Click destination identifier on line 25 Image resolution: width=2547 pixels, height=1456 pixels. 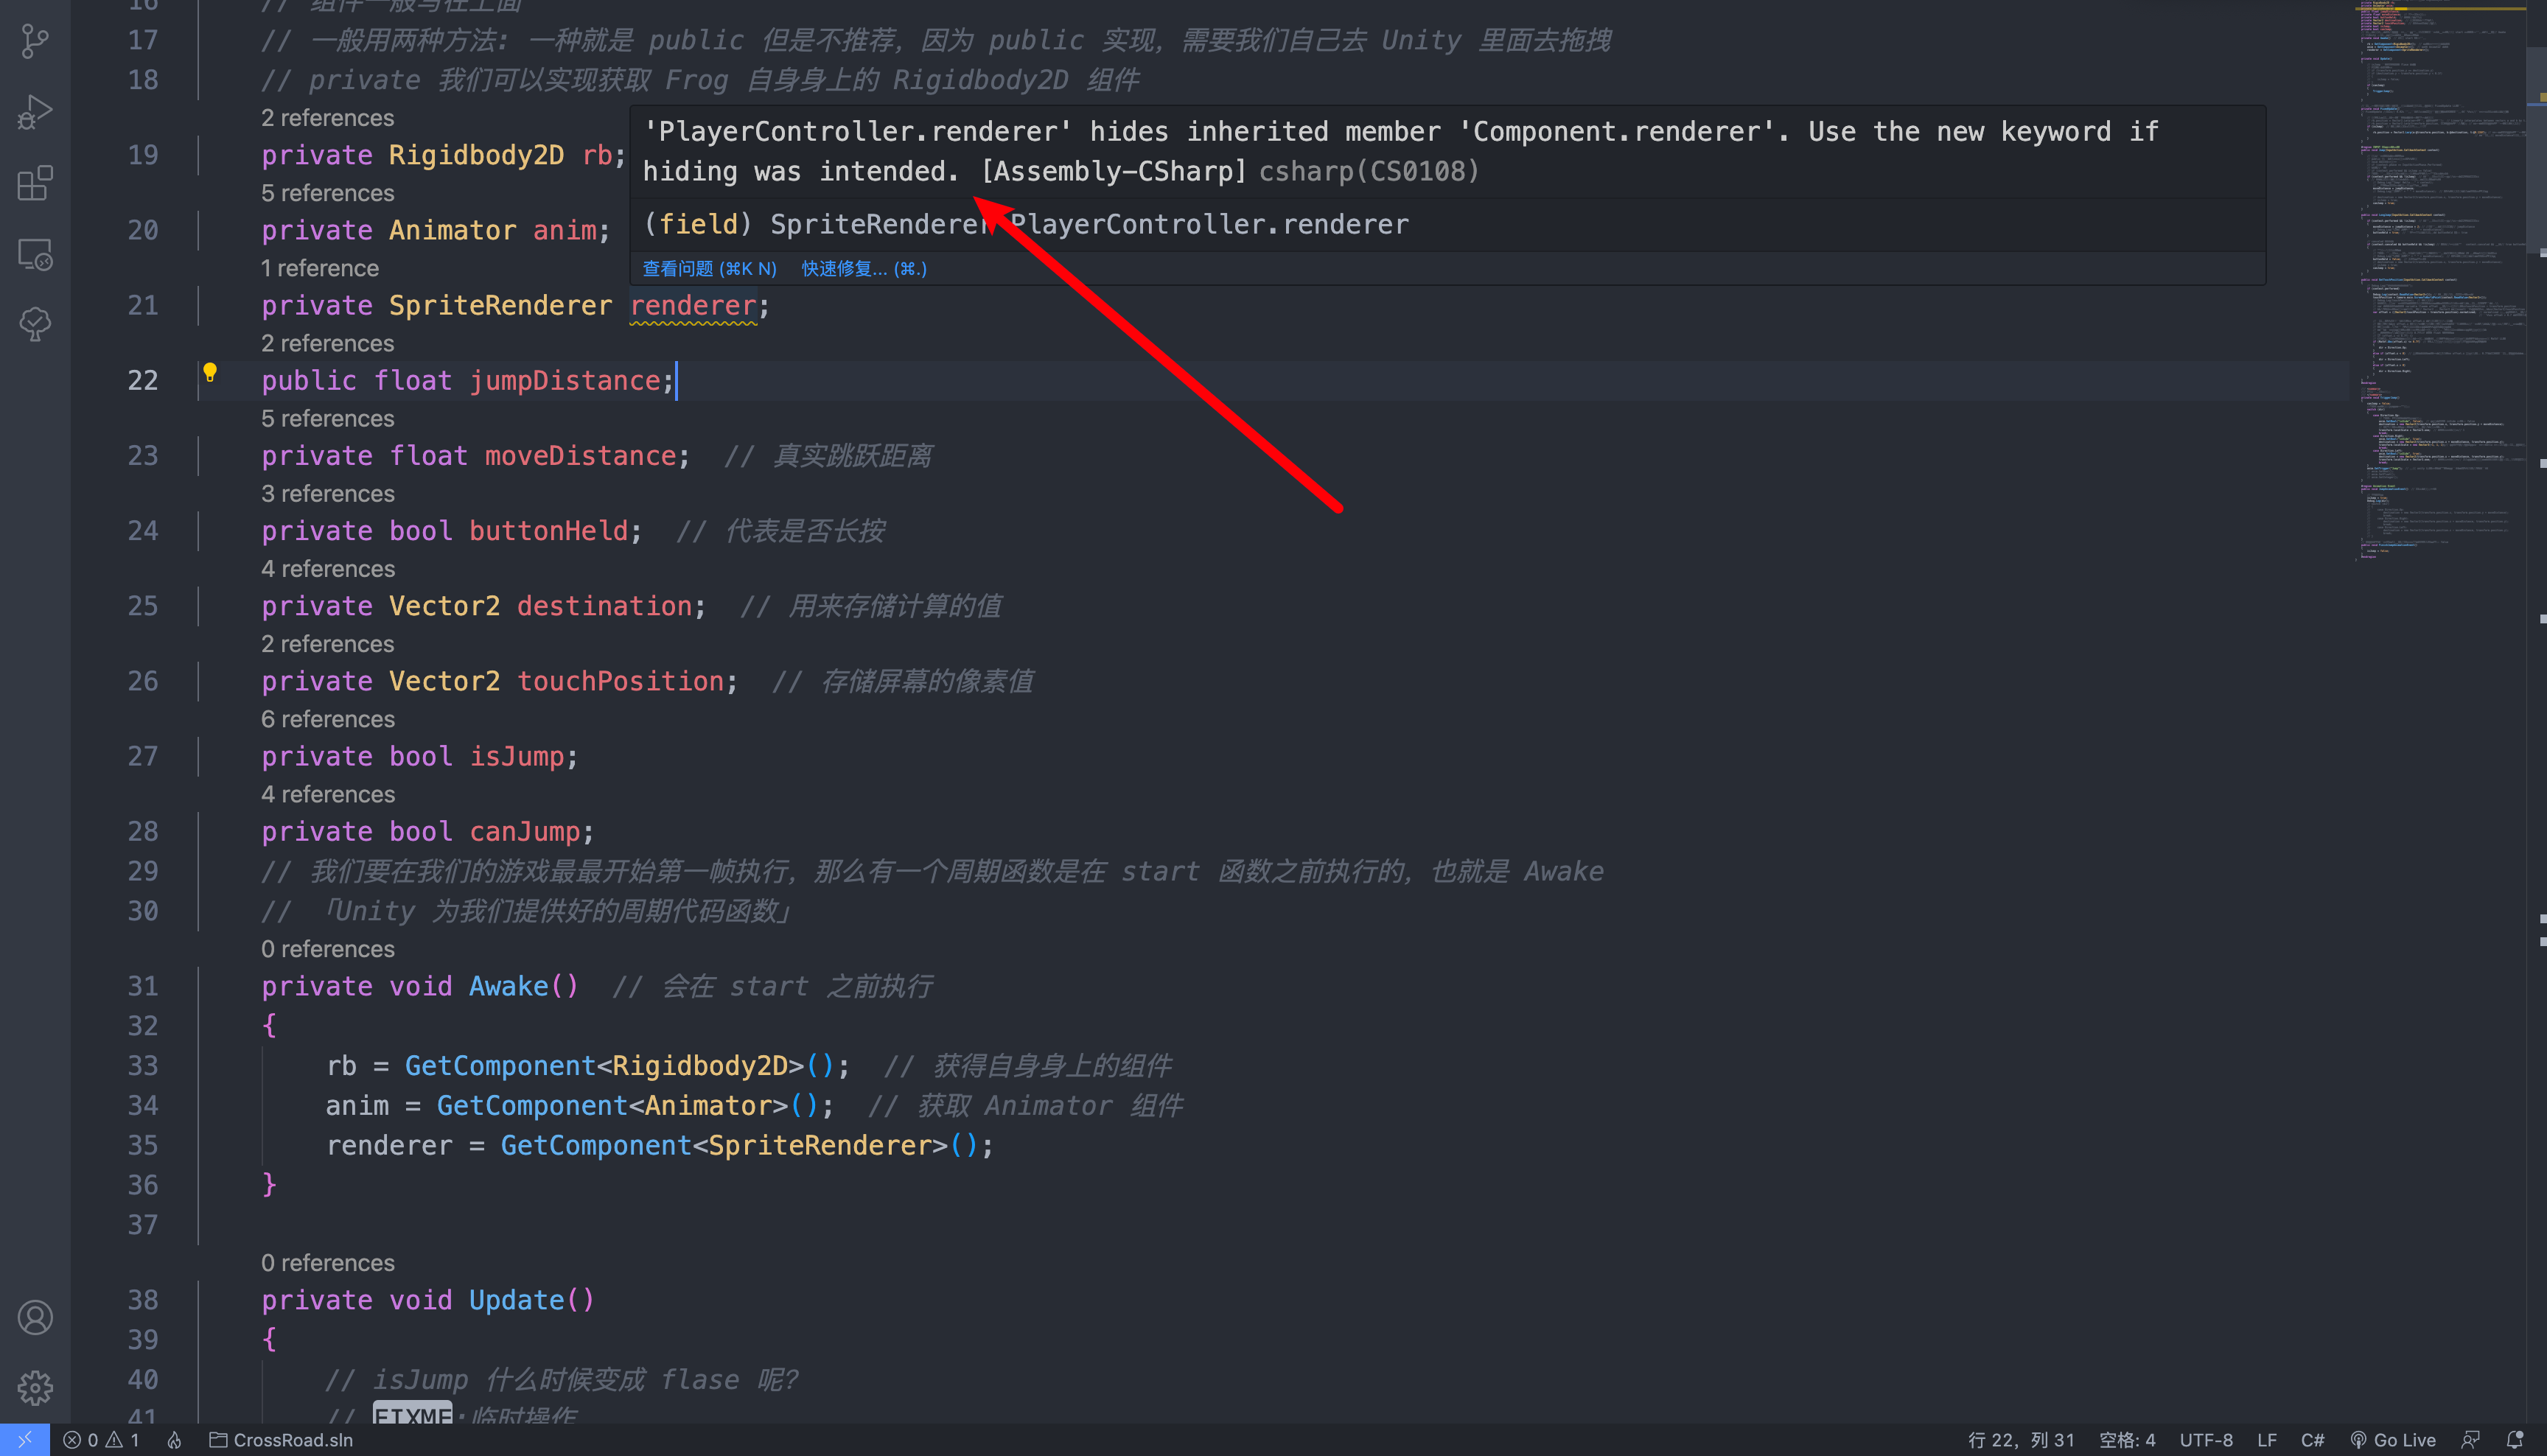(605, 606)
